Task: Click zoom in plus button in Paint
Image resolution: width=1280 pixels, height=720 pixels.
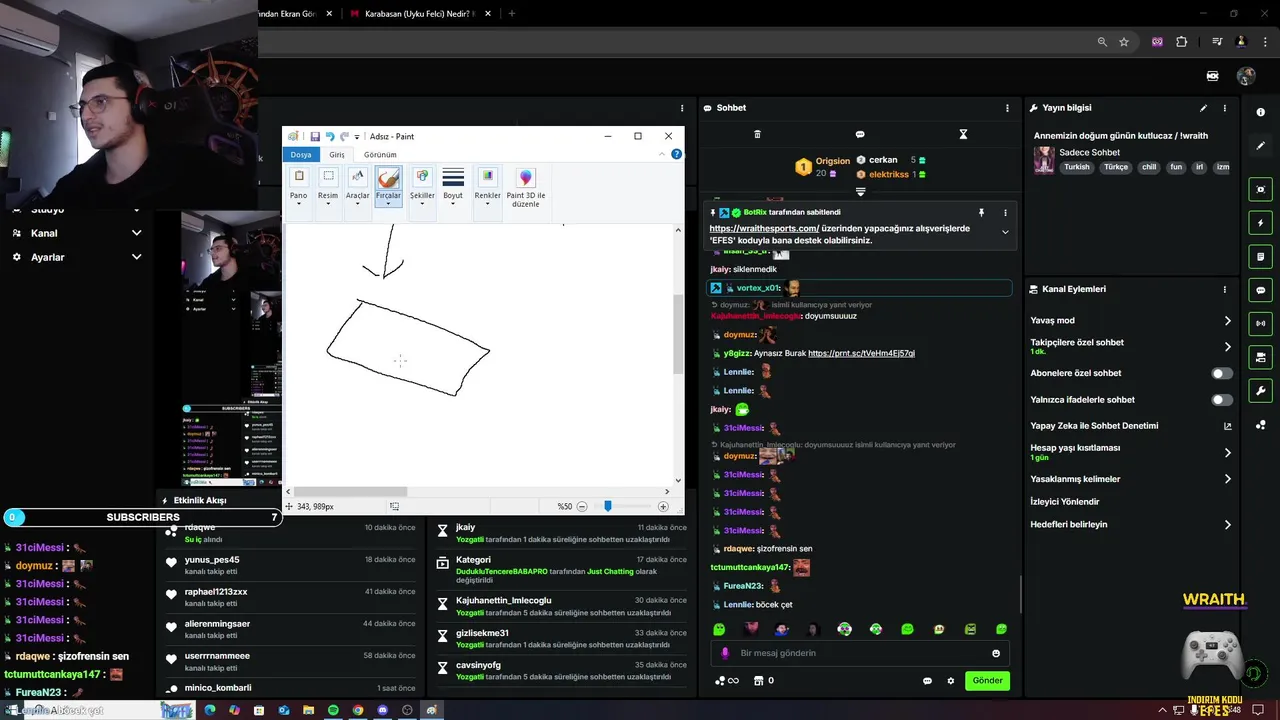Action: pos(663,507)
